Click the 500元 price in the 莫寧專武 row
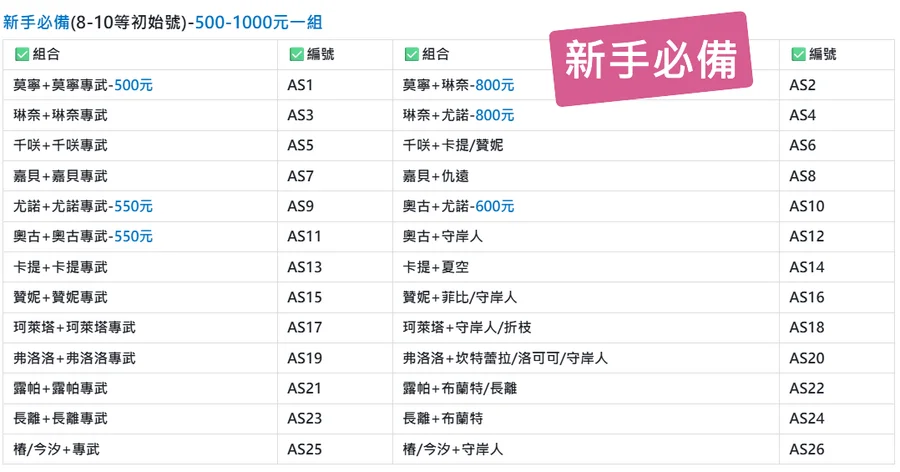The height and width of the screenshot is (472, 900). pyautogui.click(x=133, y=85)
